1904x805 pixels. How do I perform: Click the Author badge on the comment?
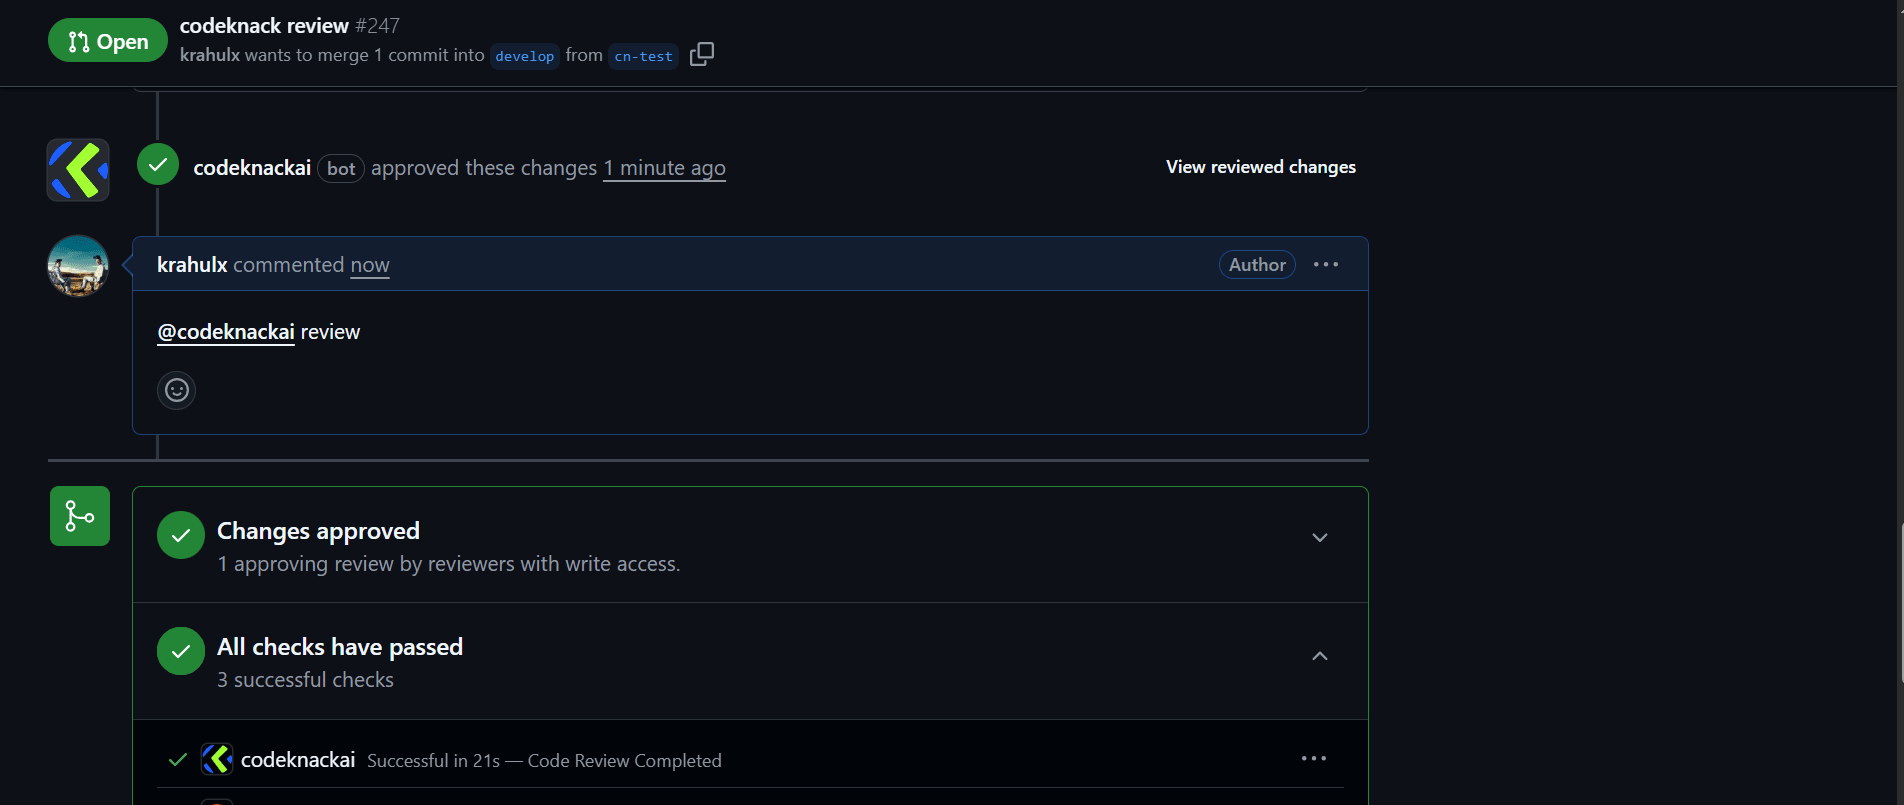pyautogui.click(x=1257, y=264)
